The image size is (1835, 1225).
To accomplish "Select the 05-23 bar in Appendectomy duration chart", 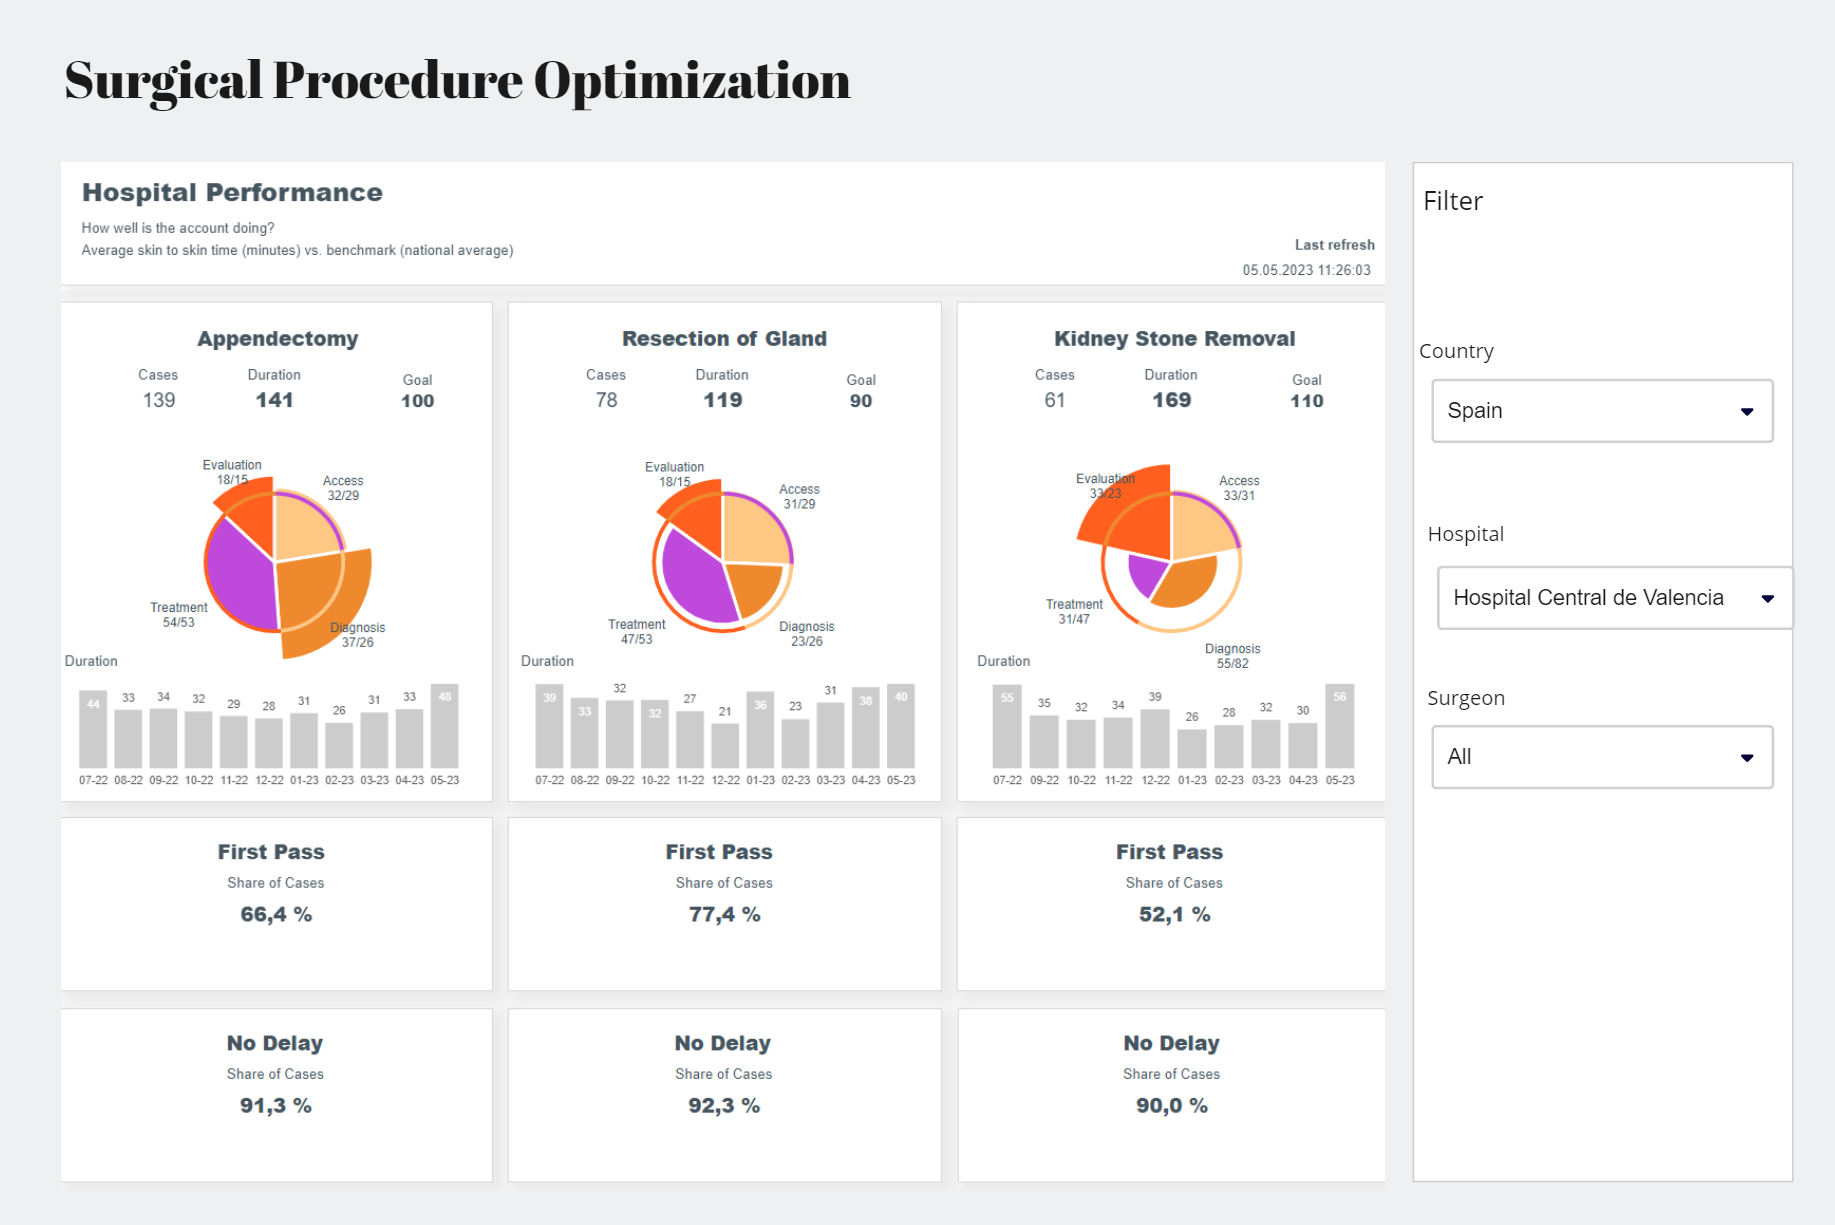I will (445, 726).
